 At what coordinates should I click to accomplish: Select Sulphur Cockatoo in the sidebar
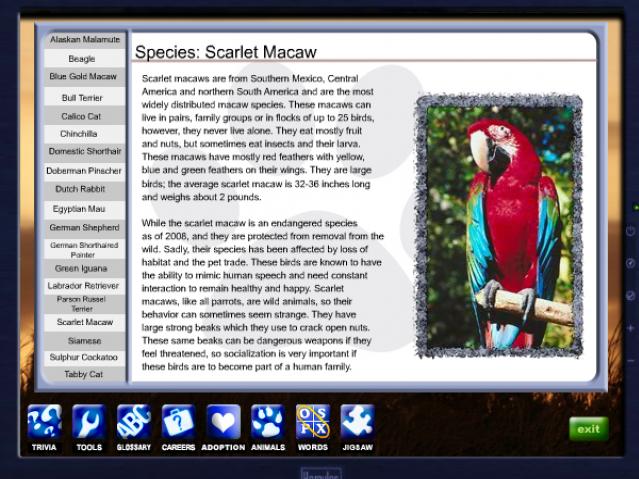click(x=84, y=357)
